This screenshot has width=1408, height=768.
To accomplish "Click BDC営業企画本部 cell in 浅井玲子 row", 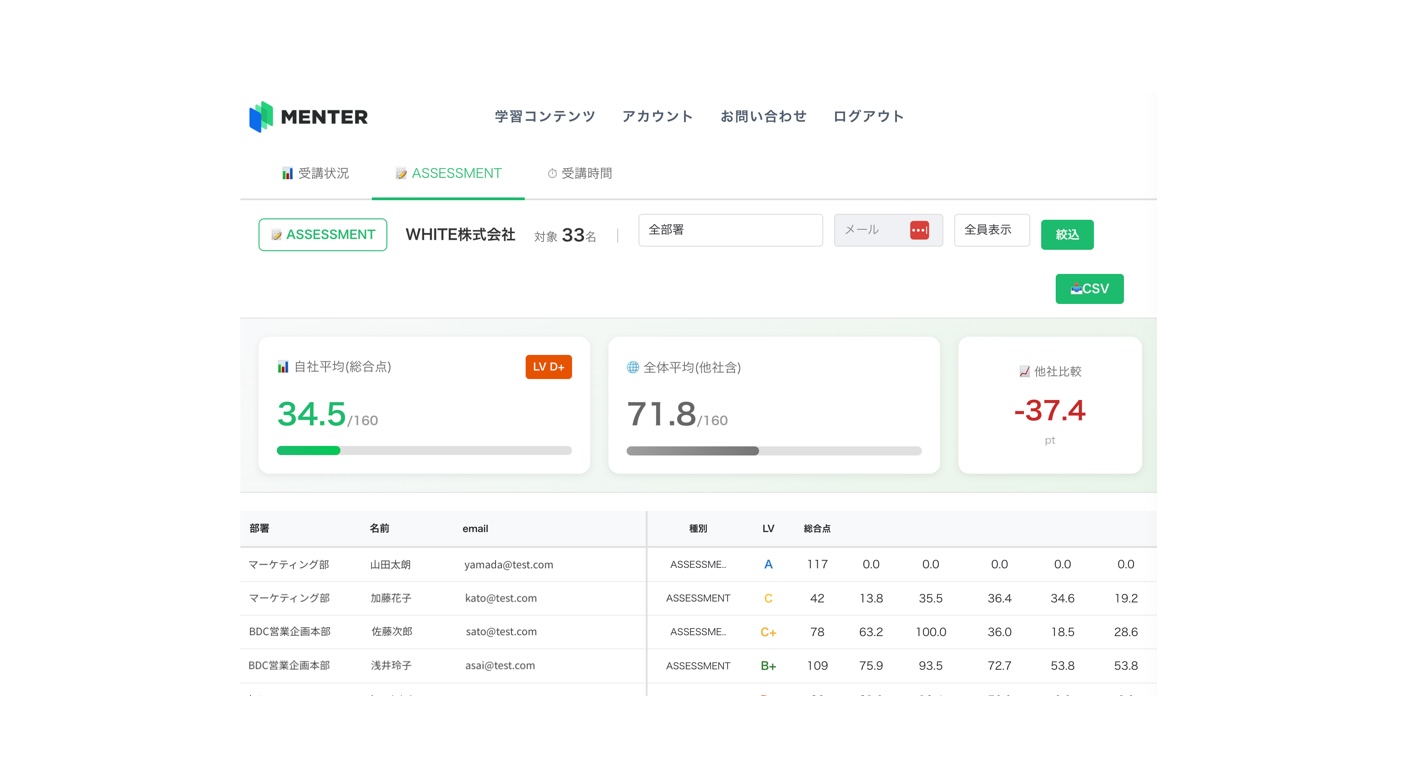I will click(x=289, y=665).
